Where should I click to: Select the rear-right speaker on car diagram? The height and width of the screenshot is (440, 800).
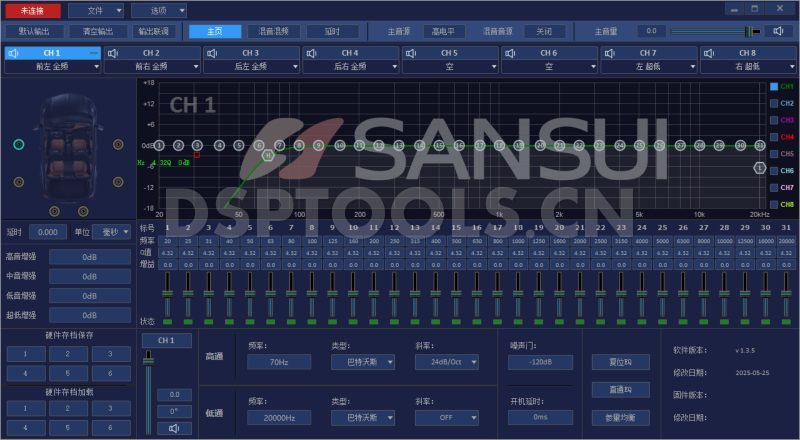click(118, 182)
